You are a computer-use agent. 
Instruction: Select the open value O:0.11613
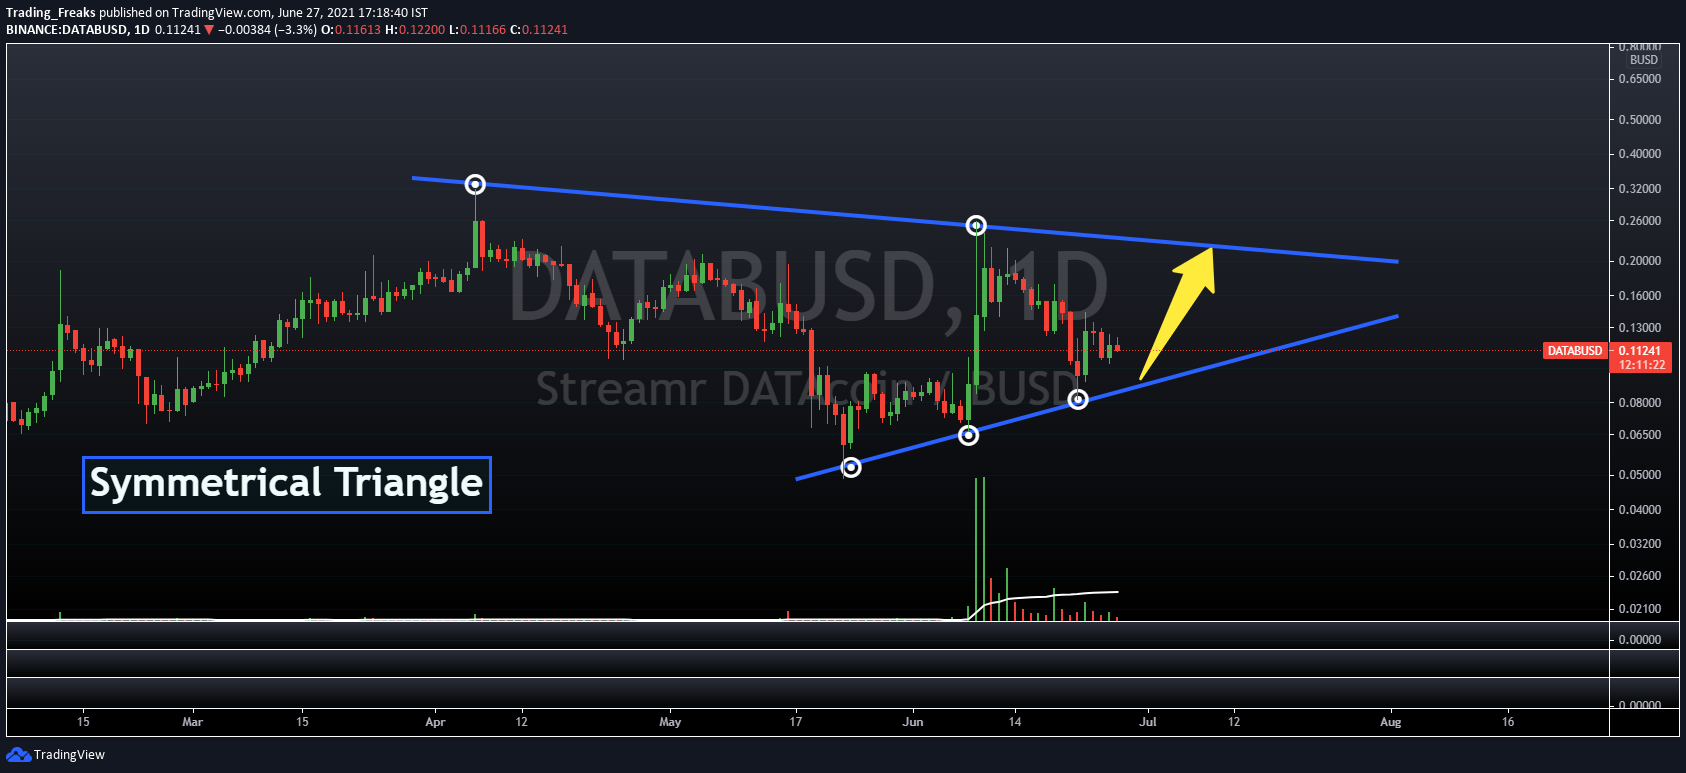pos(351,30)
